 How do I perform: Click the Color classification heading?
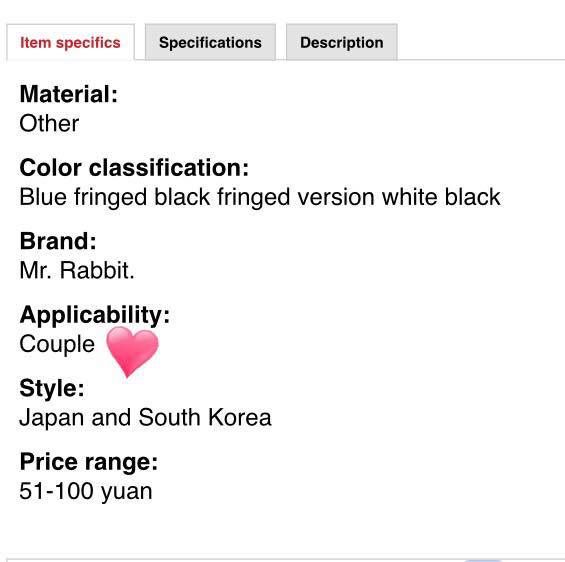click(x=134, y=168)
